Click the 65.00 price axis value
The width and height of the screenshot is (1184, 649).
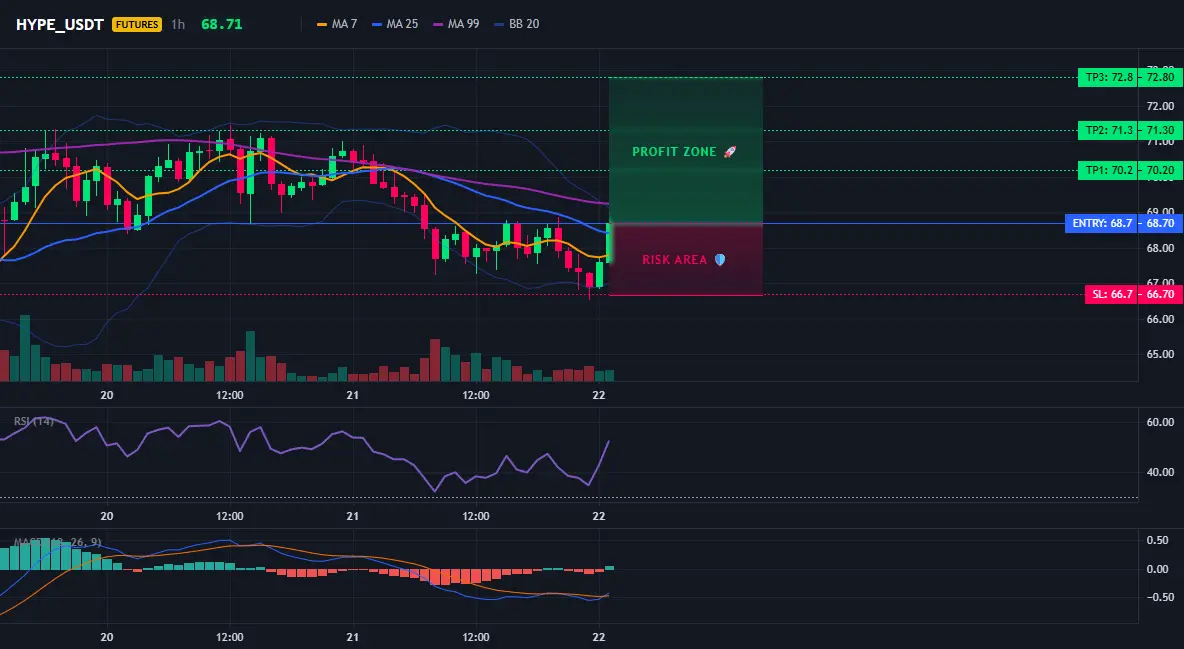[x=1160, y=354]
